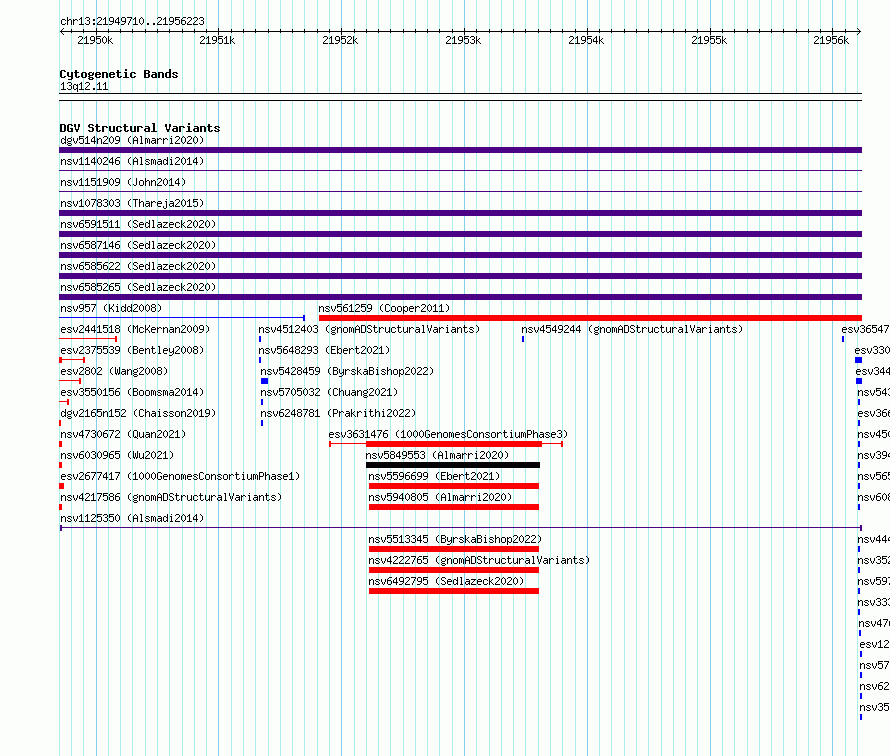Screen dimensions: 890x756
Task: Click the red bar of nsv561259
Action: tap(590, 318)
